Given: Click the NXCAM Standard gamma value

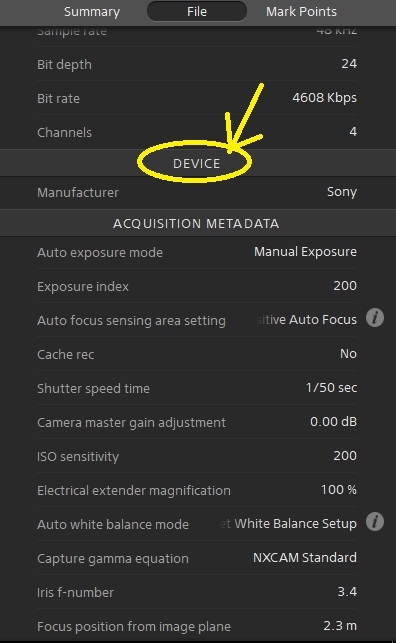Looking at the screenshot, I should (x=305, y=558).
